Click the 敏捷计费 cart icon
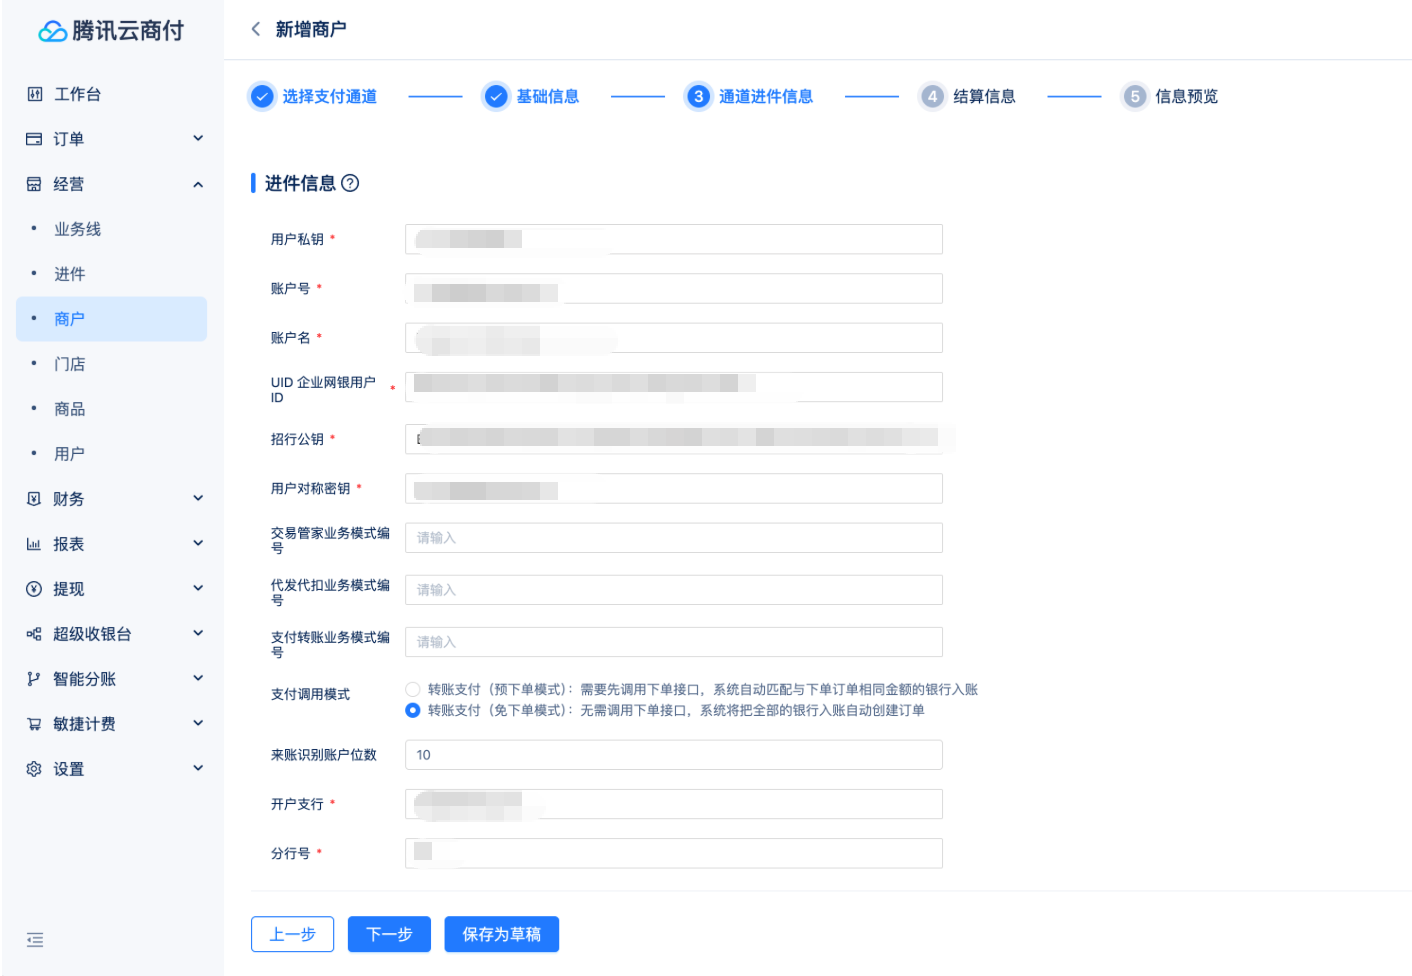 point(34,724)
